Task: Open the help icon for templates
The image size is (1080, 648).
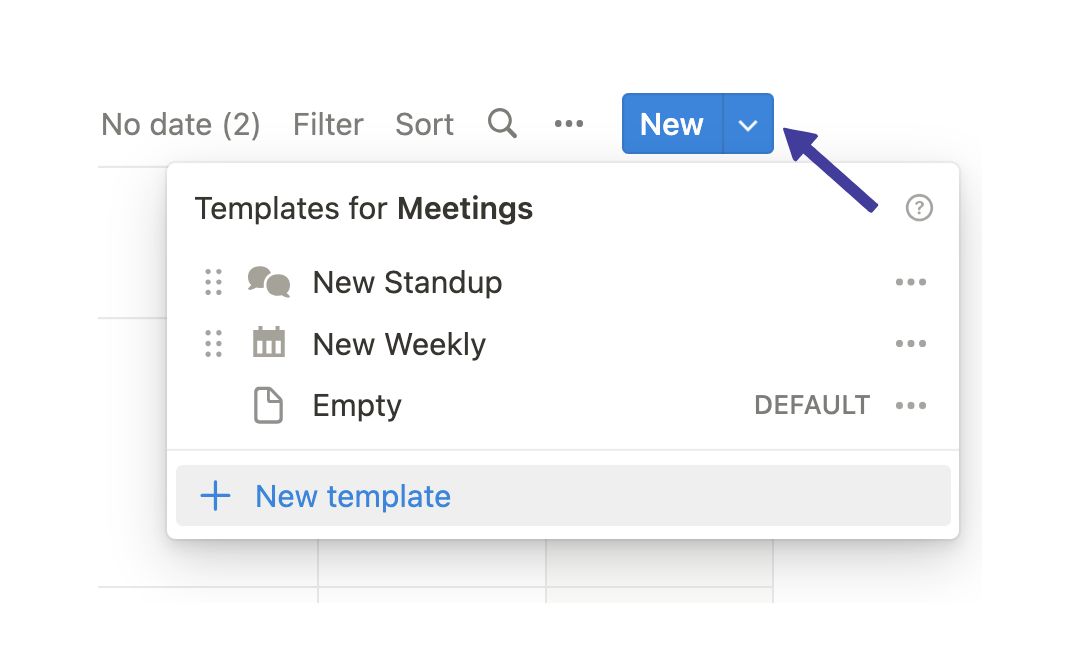Action: (918, 208)
